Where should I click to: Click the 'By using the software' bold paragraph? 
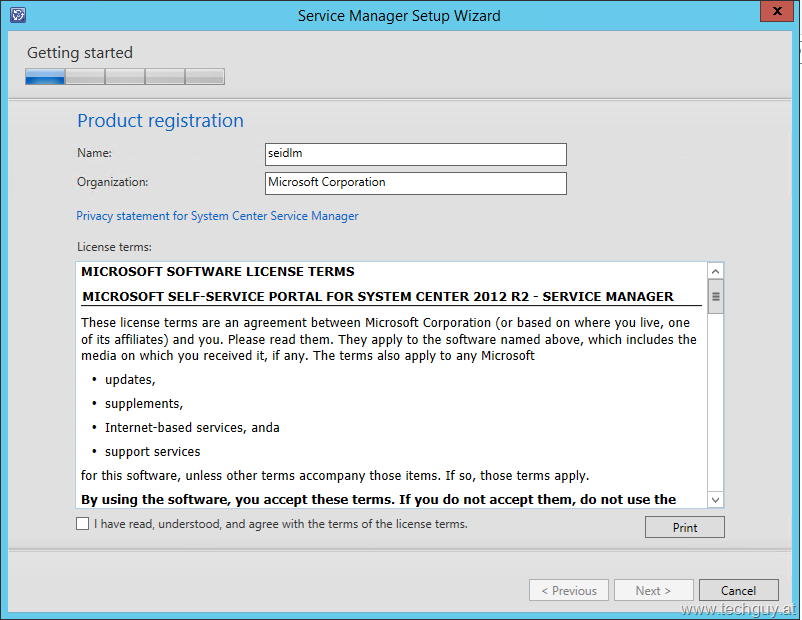(x=378, y=500)
